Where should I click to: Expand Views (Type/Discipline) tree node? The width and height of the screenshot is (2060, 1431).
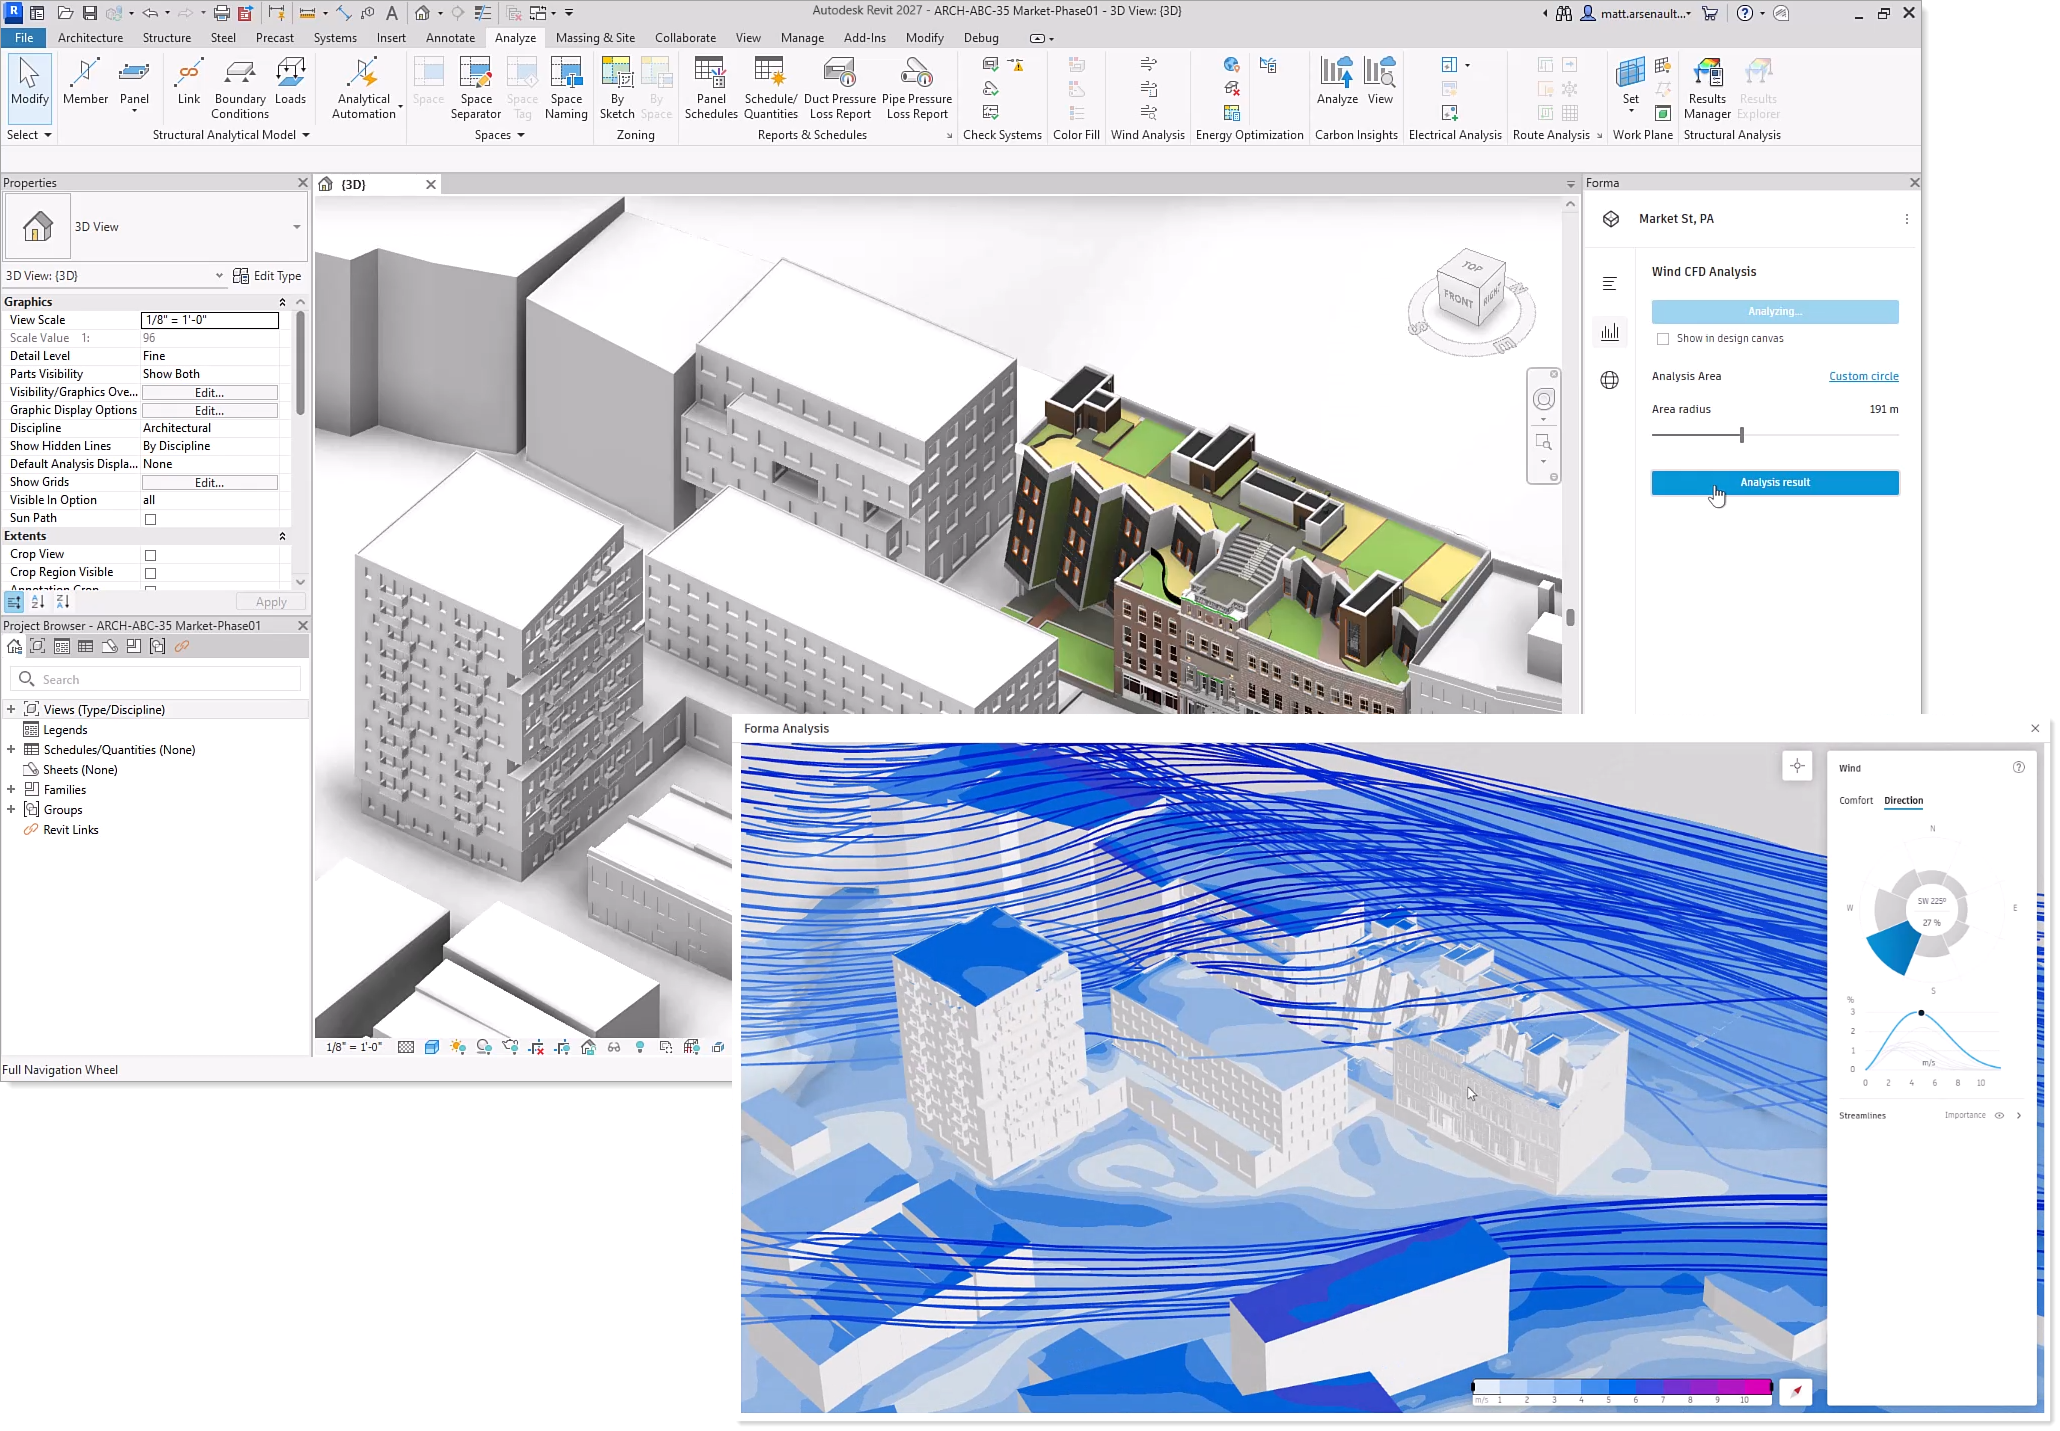point(11,709)
